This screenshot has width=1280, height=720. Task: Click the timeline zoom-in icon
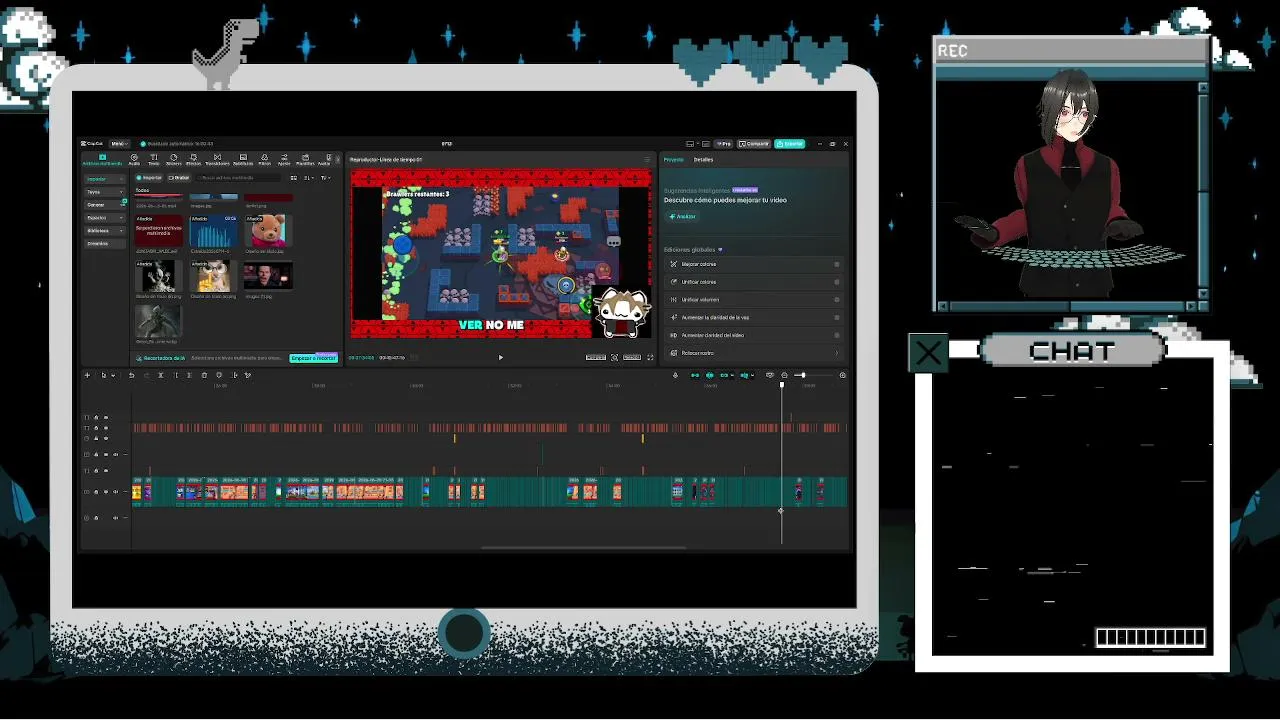pyautogui.click(x=842, y=375)
